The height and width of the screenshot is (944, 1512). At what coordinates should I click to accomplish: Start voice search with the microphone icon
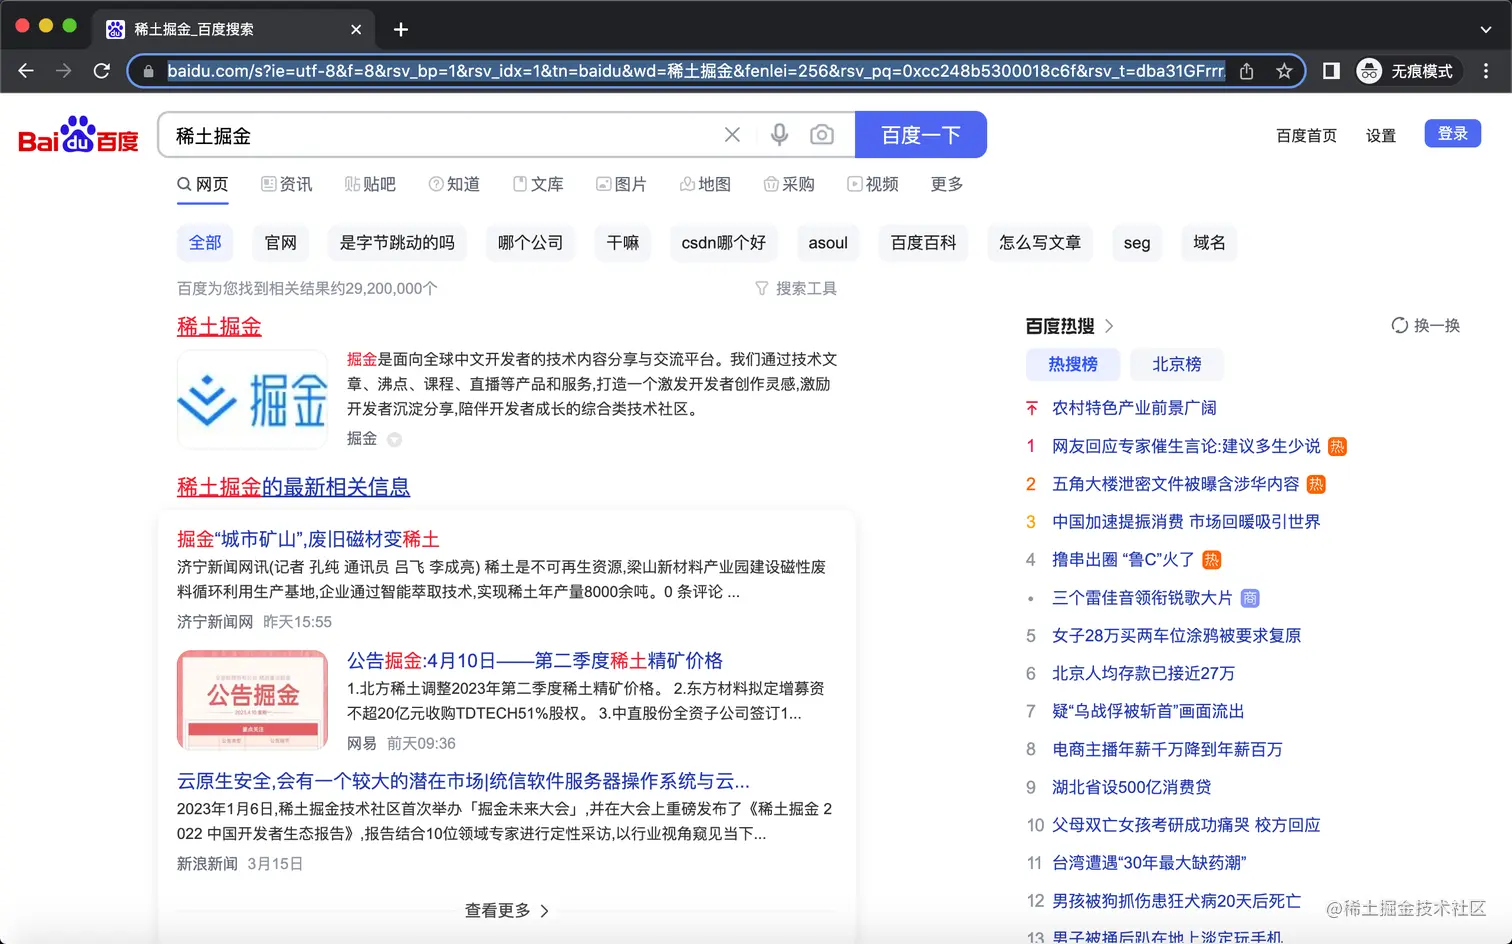click(779, 135)
